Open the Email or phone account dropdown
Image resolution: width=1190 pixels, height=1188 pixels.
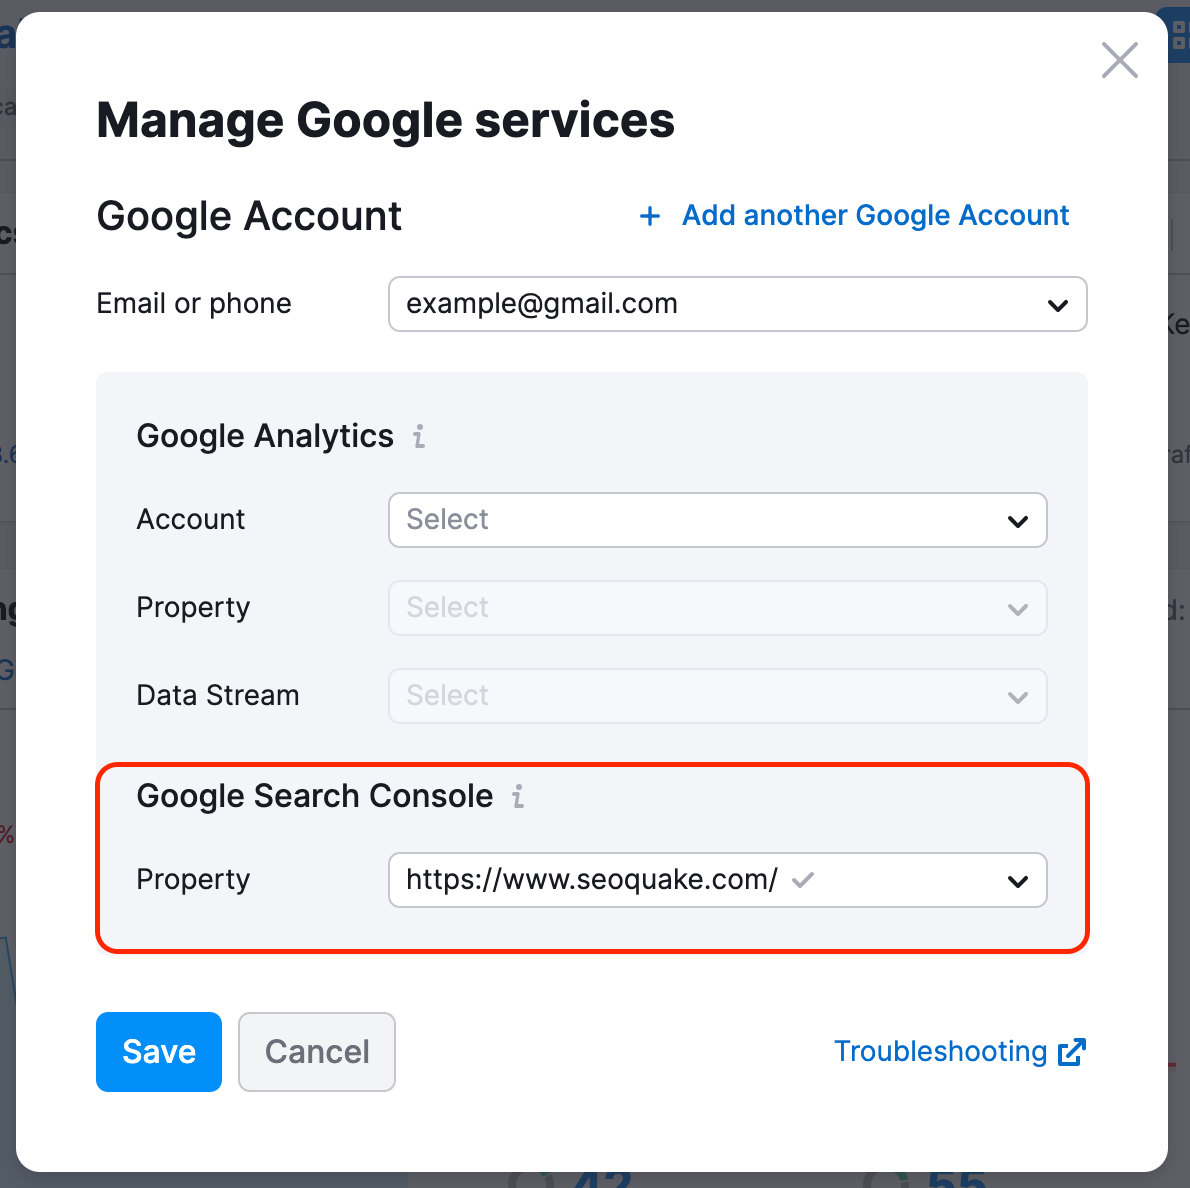click(x=737, y=304)
